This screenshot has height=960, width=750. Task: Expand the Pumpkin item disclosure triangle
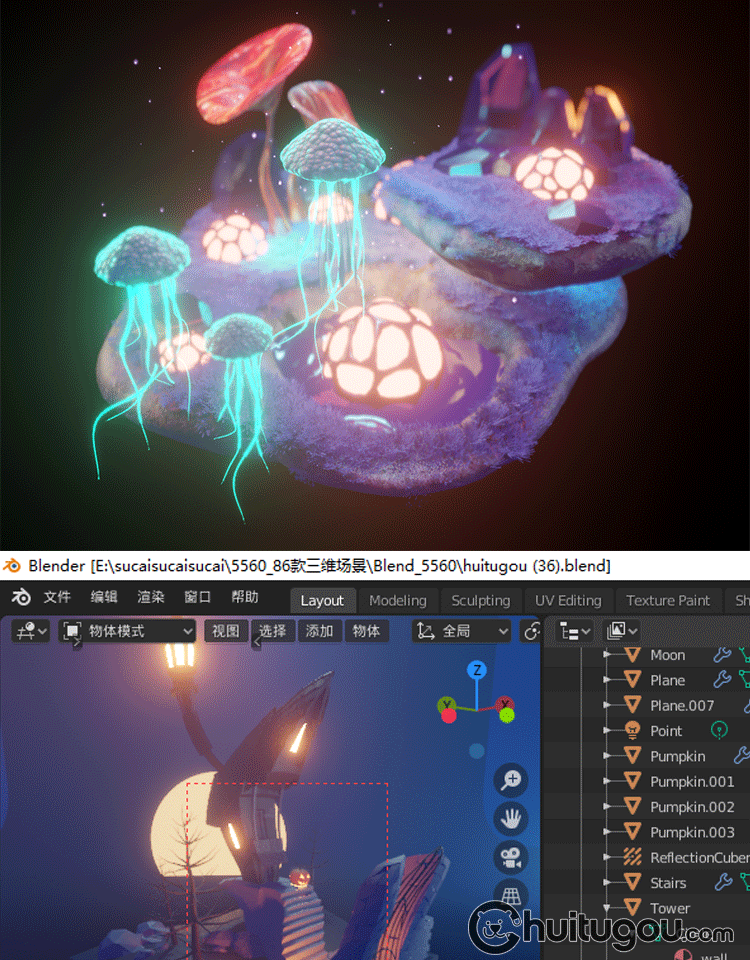tap(607, 757)
